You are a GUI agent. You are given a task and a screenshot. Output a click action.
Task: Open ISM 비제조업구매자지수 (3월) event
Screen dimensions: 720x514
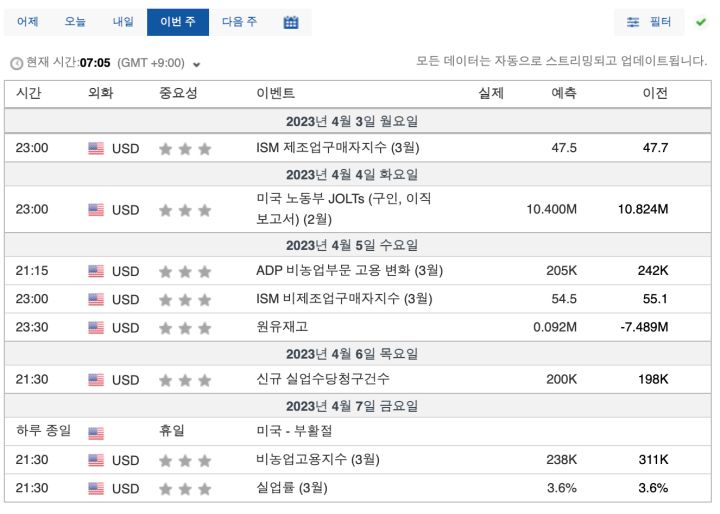click(x=344, y=299)
